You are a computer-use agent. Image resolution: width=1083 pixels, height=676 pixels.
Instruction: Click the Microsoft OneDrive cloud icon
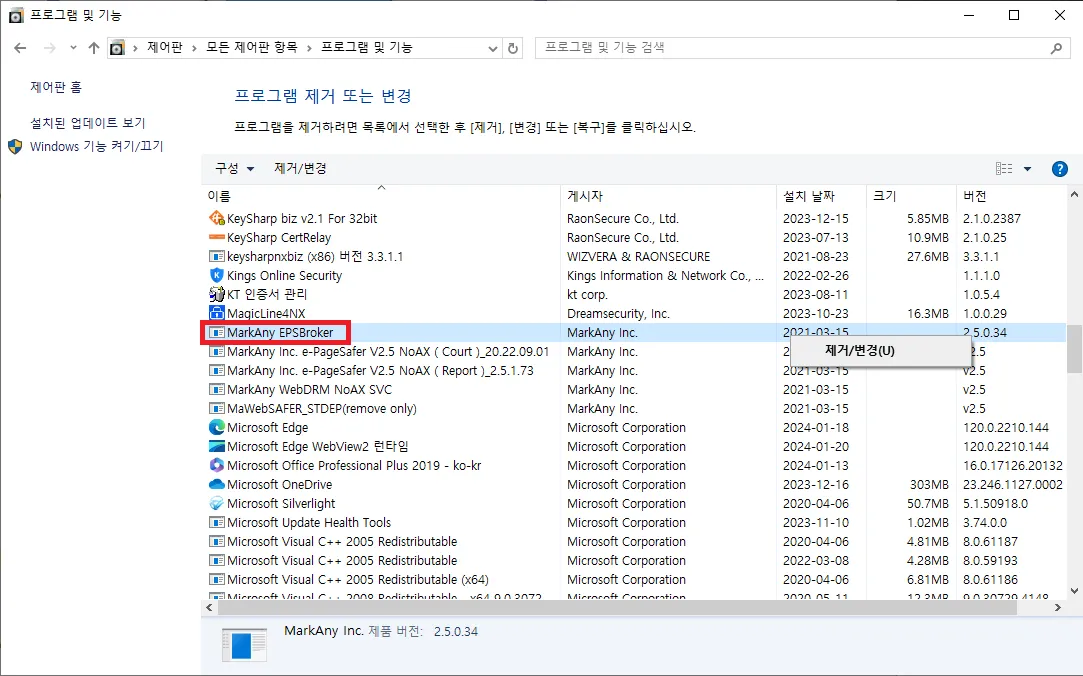click(216, 485)
